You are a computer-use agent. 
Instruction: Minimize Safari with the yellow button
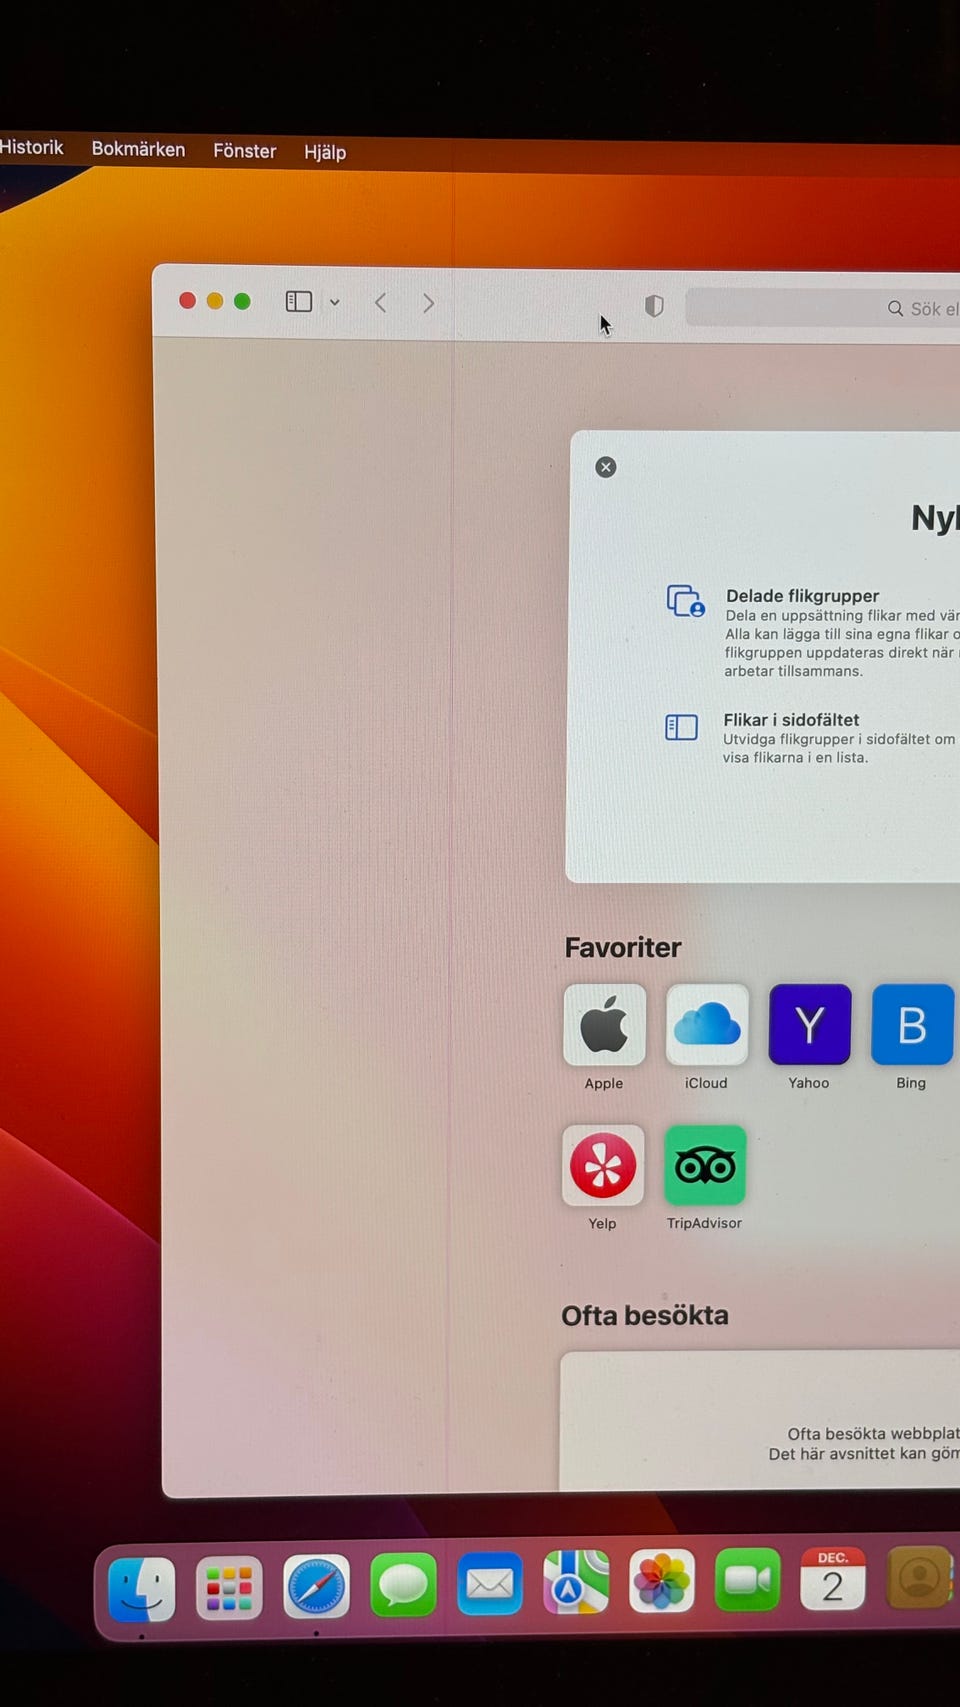pos(215,301)
